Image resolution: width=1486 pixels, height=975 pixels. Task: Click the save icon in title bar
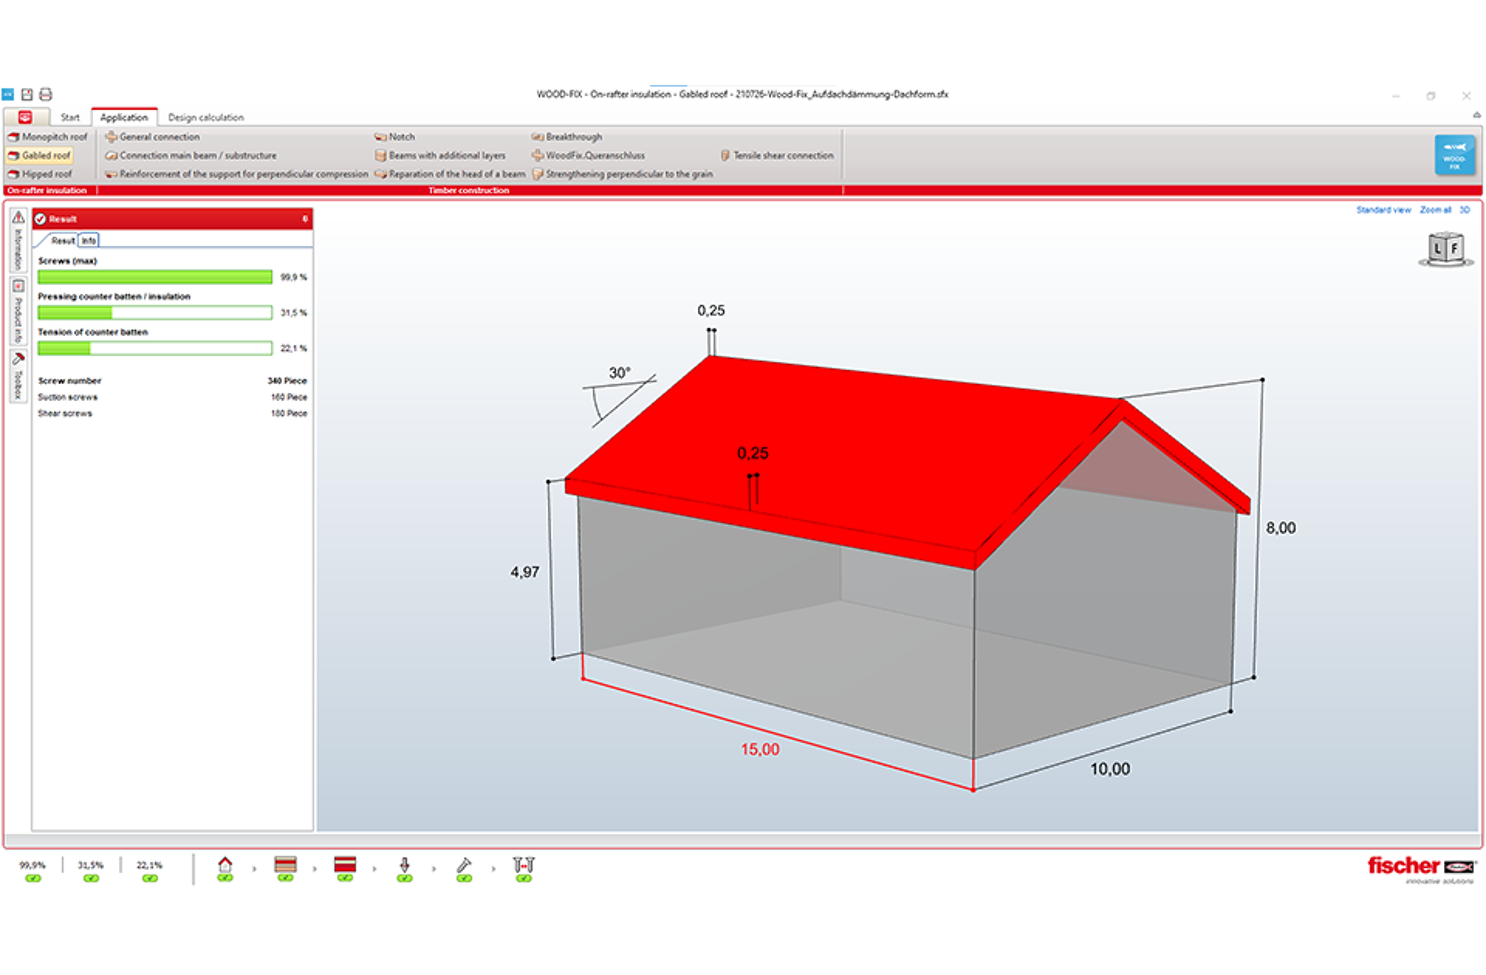pos(27,94)
